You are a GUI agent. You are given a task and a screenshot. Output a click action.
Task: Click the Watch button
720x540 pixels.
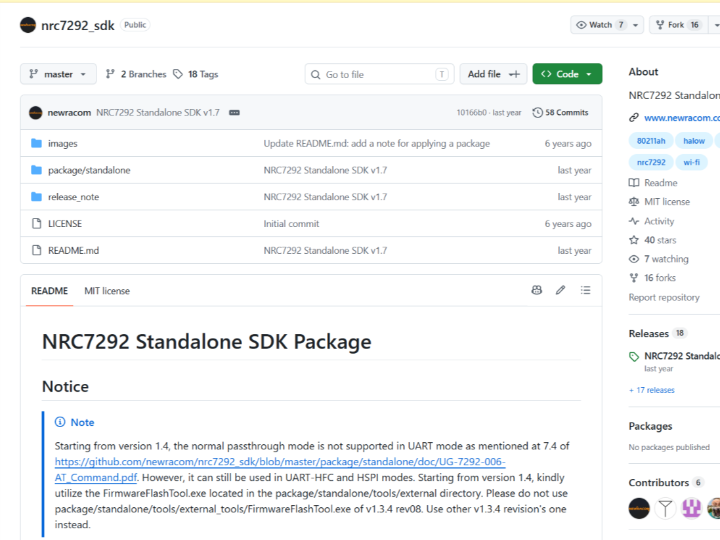click(x=600, y=25)
